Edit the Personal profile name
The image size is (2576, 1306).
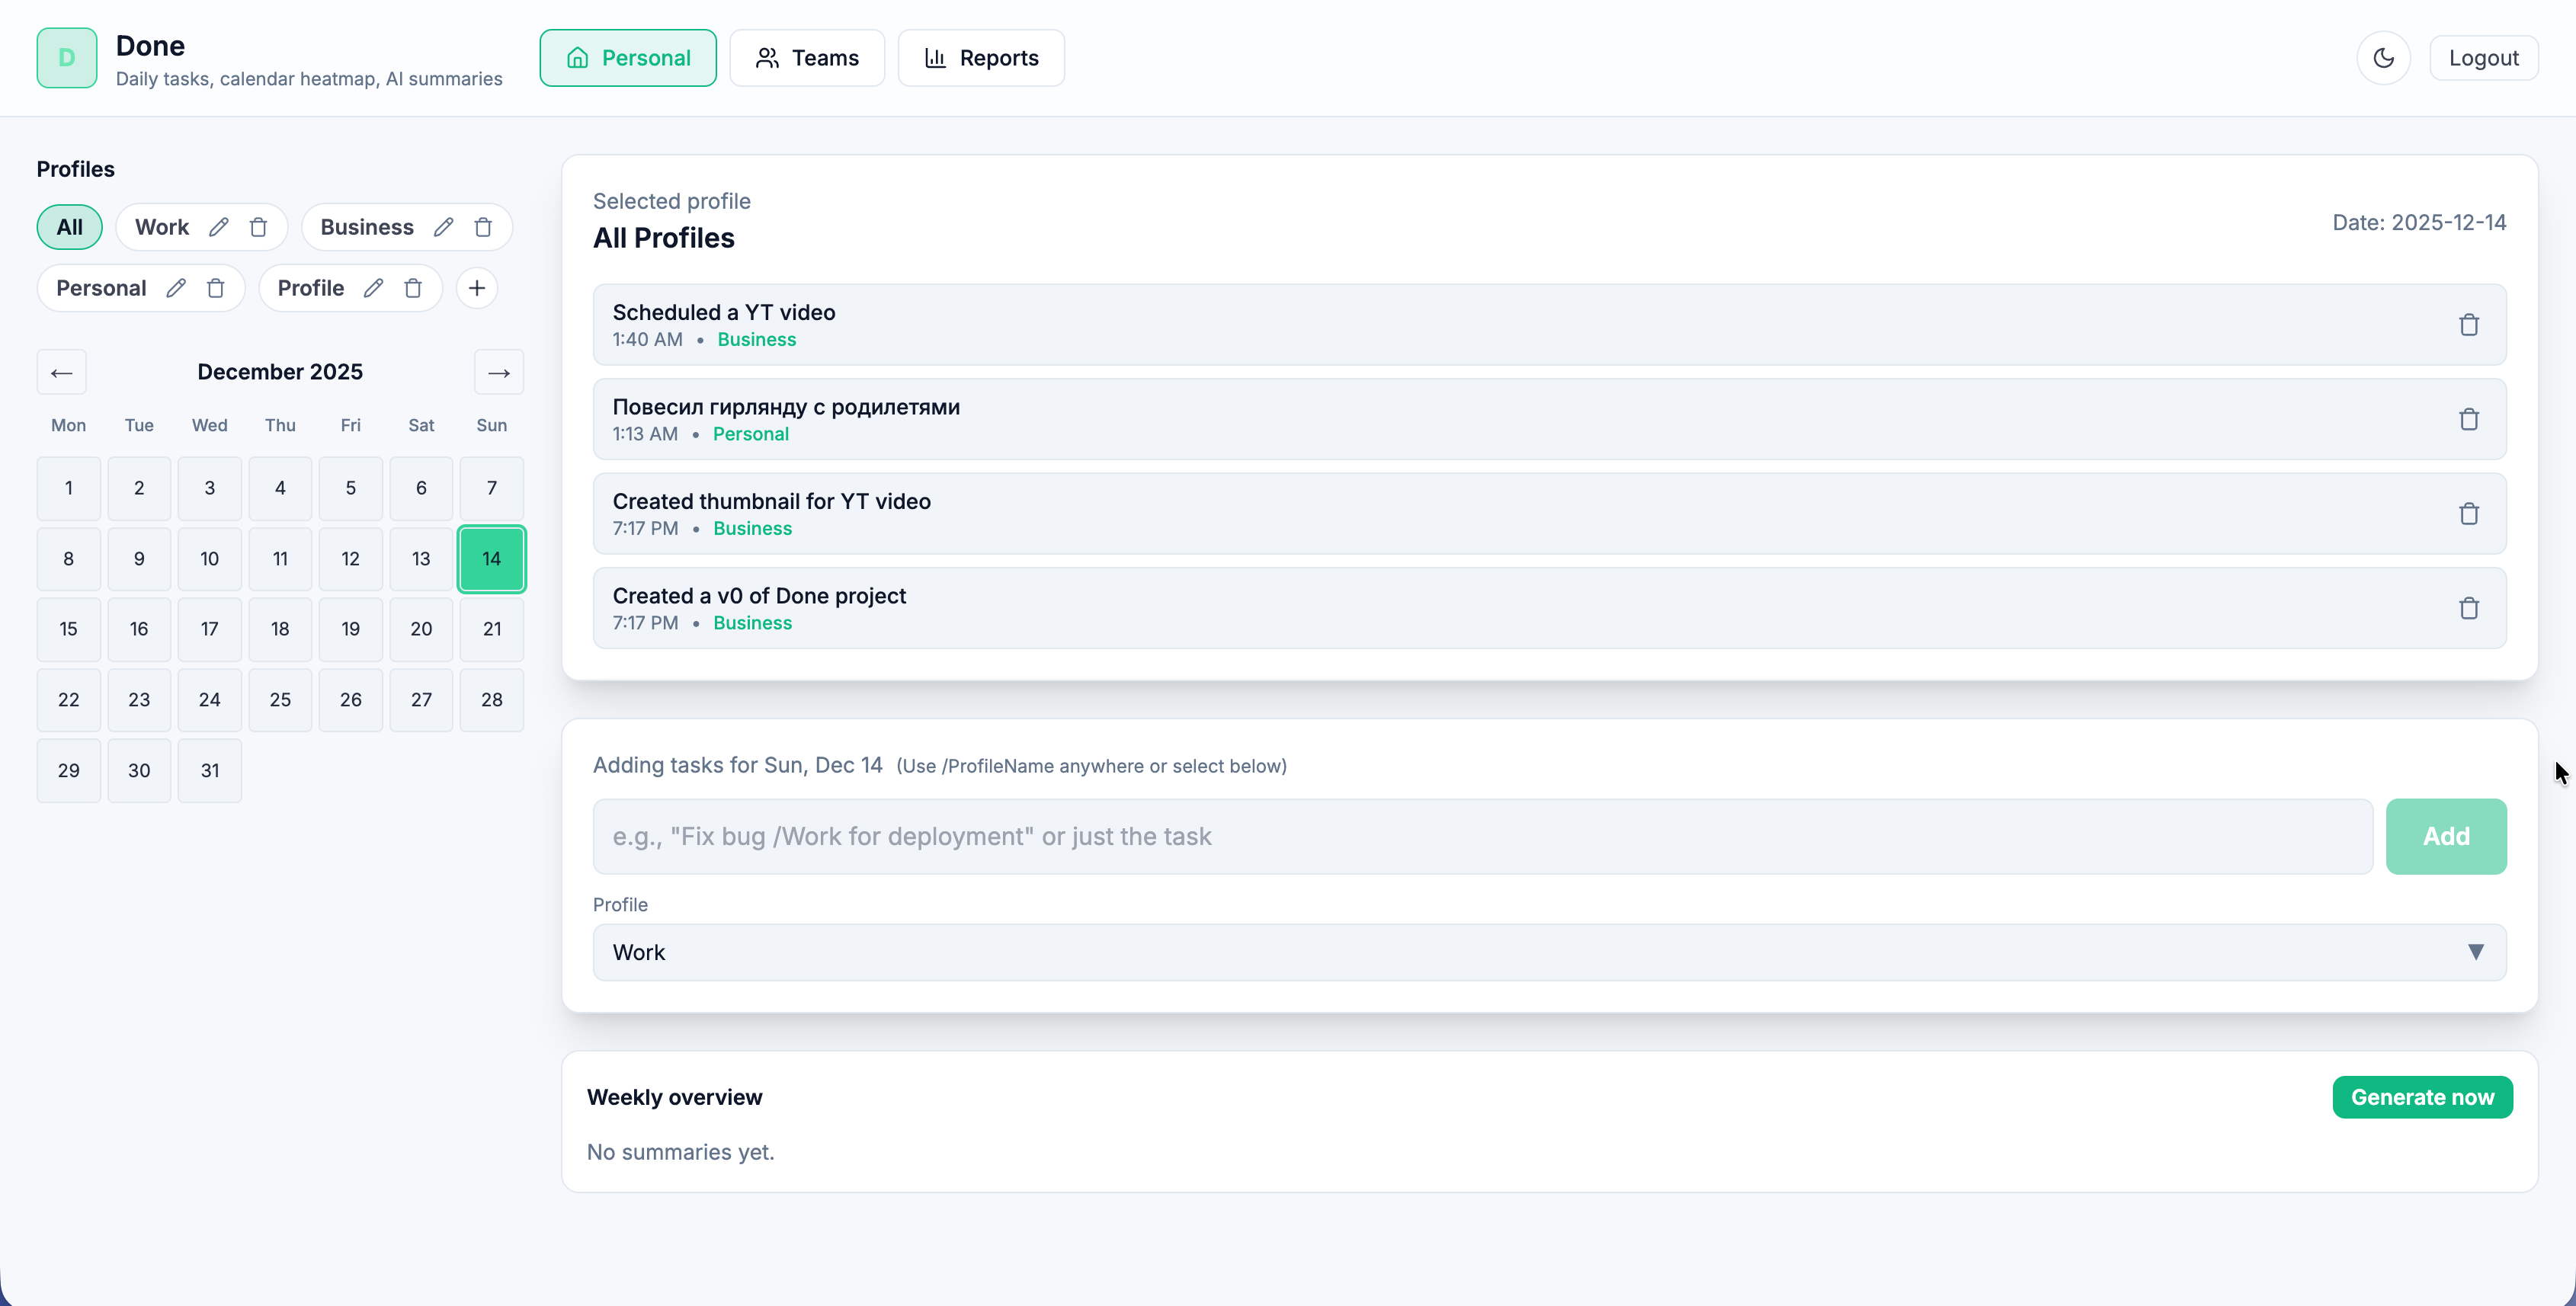click(175, 288)
